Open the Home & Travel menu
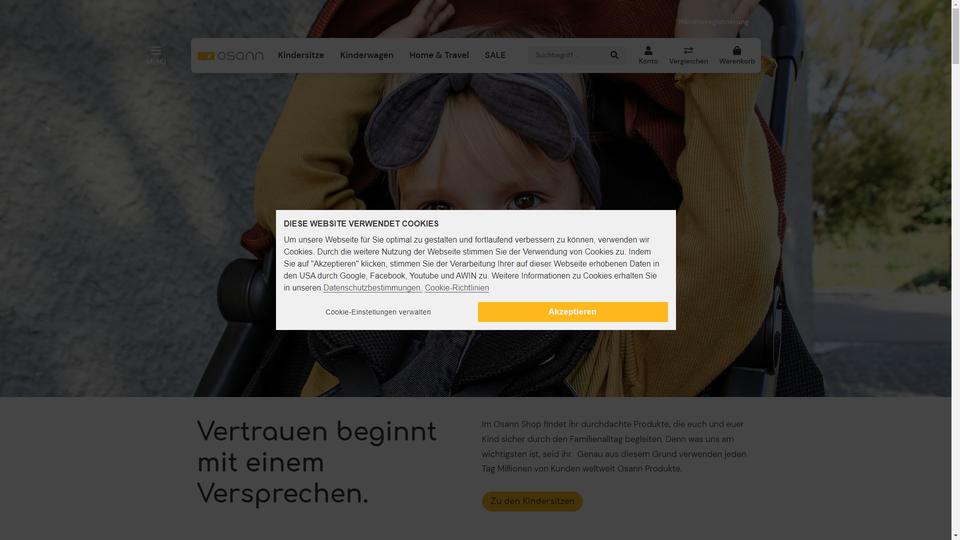960x540 pixels. 439,55
